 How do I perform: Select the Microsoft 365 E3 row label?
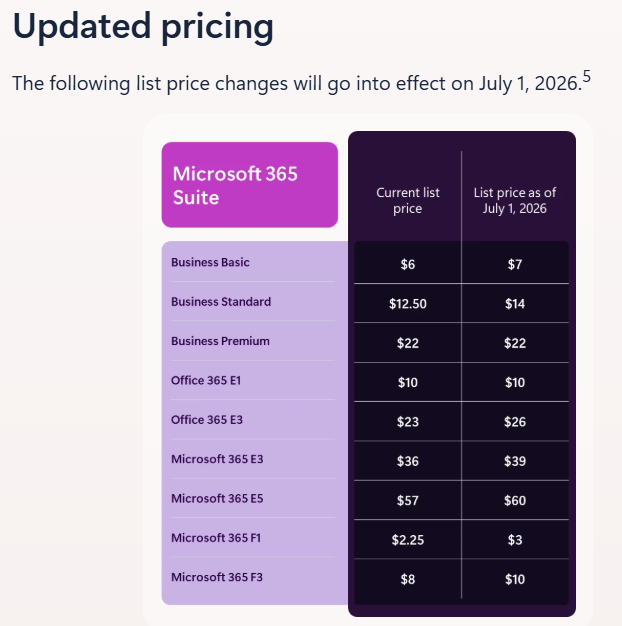coord(217,459)
